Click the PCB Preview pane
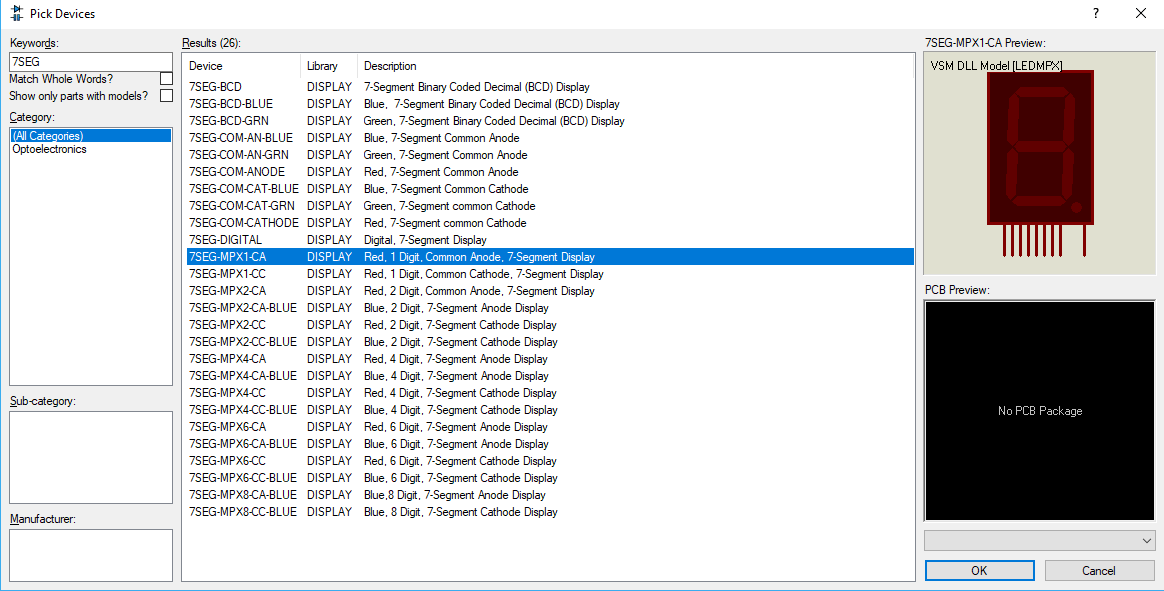The width and height of the screenshot is (1164, 591). click(1040, 411)
